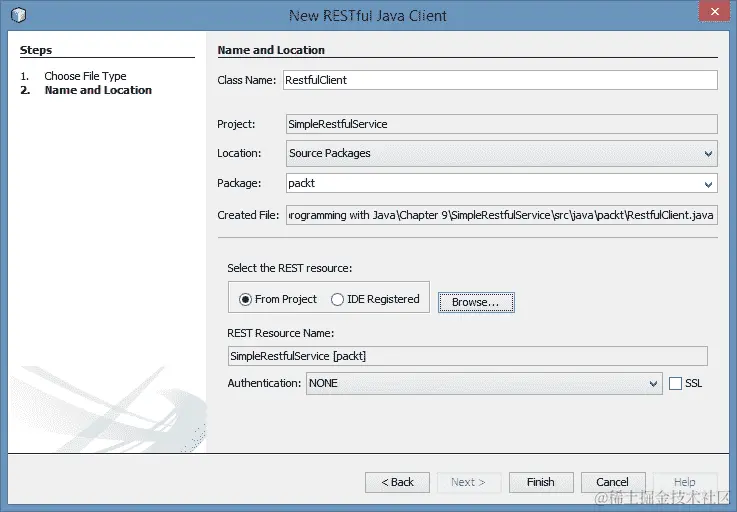Click the disabled Next button
The width and height of the screenshot is (737, 512).
point(469,482)
